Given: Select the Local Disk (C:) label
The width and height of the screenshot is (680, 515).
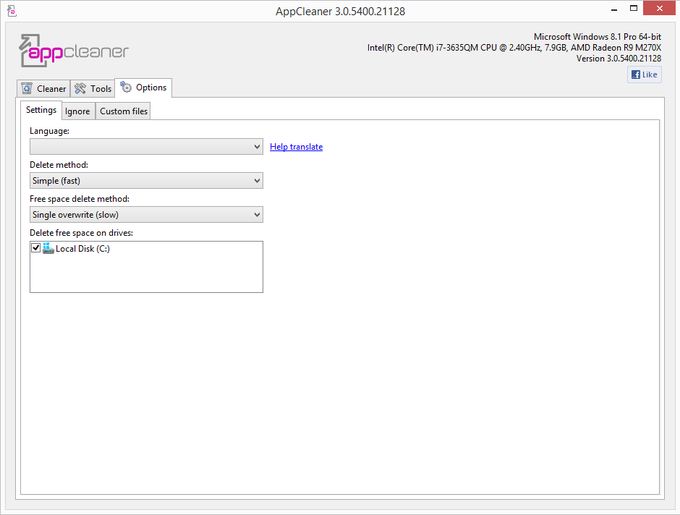Looking at the screenshot, I should tap(83, 249).
